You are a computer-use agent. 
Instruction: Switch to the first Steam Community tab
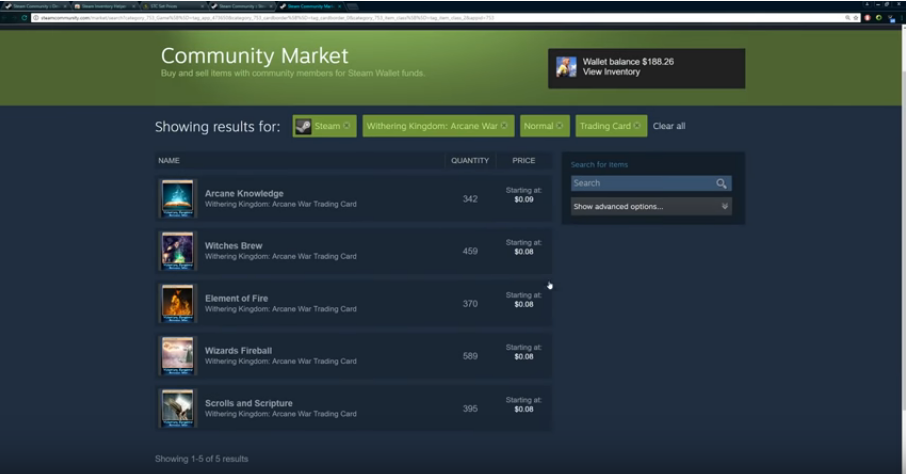coord(36,6)
